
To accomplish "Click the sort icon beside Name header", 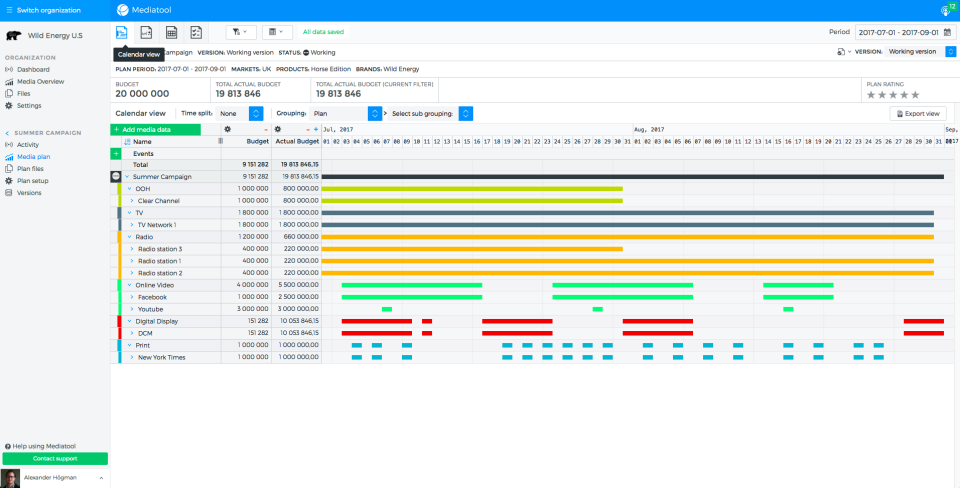I will pos(126,142).
